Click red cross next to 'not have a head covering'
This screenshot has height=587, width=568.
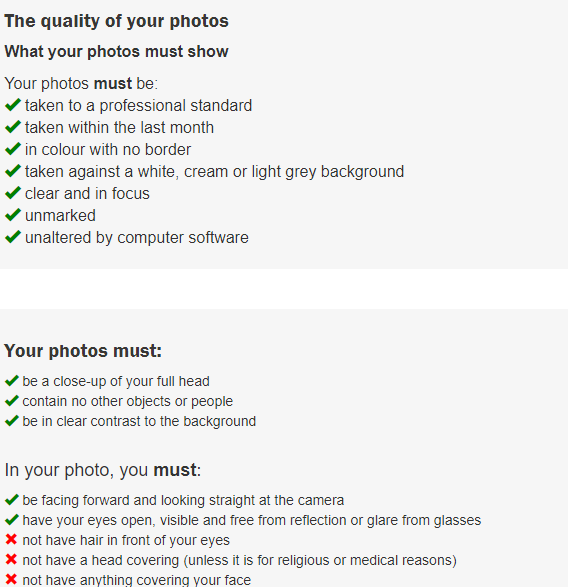tap(11, 559)
